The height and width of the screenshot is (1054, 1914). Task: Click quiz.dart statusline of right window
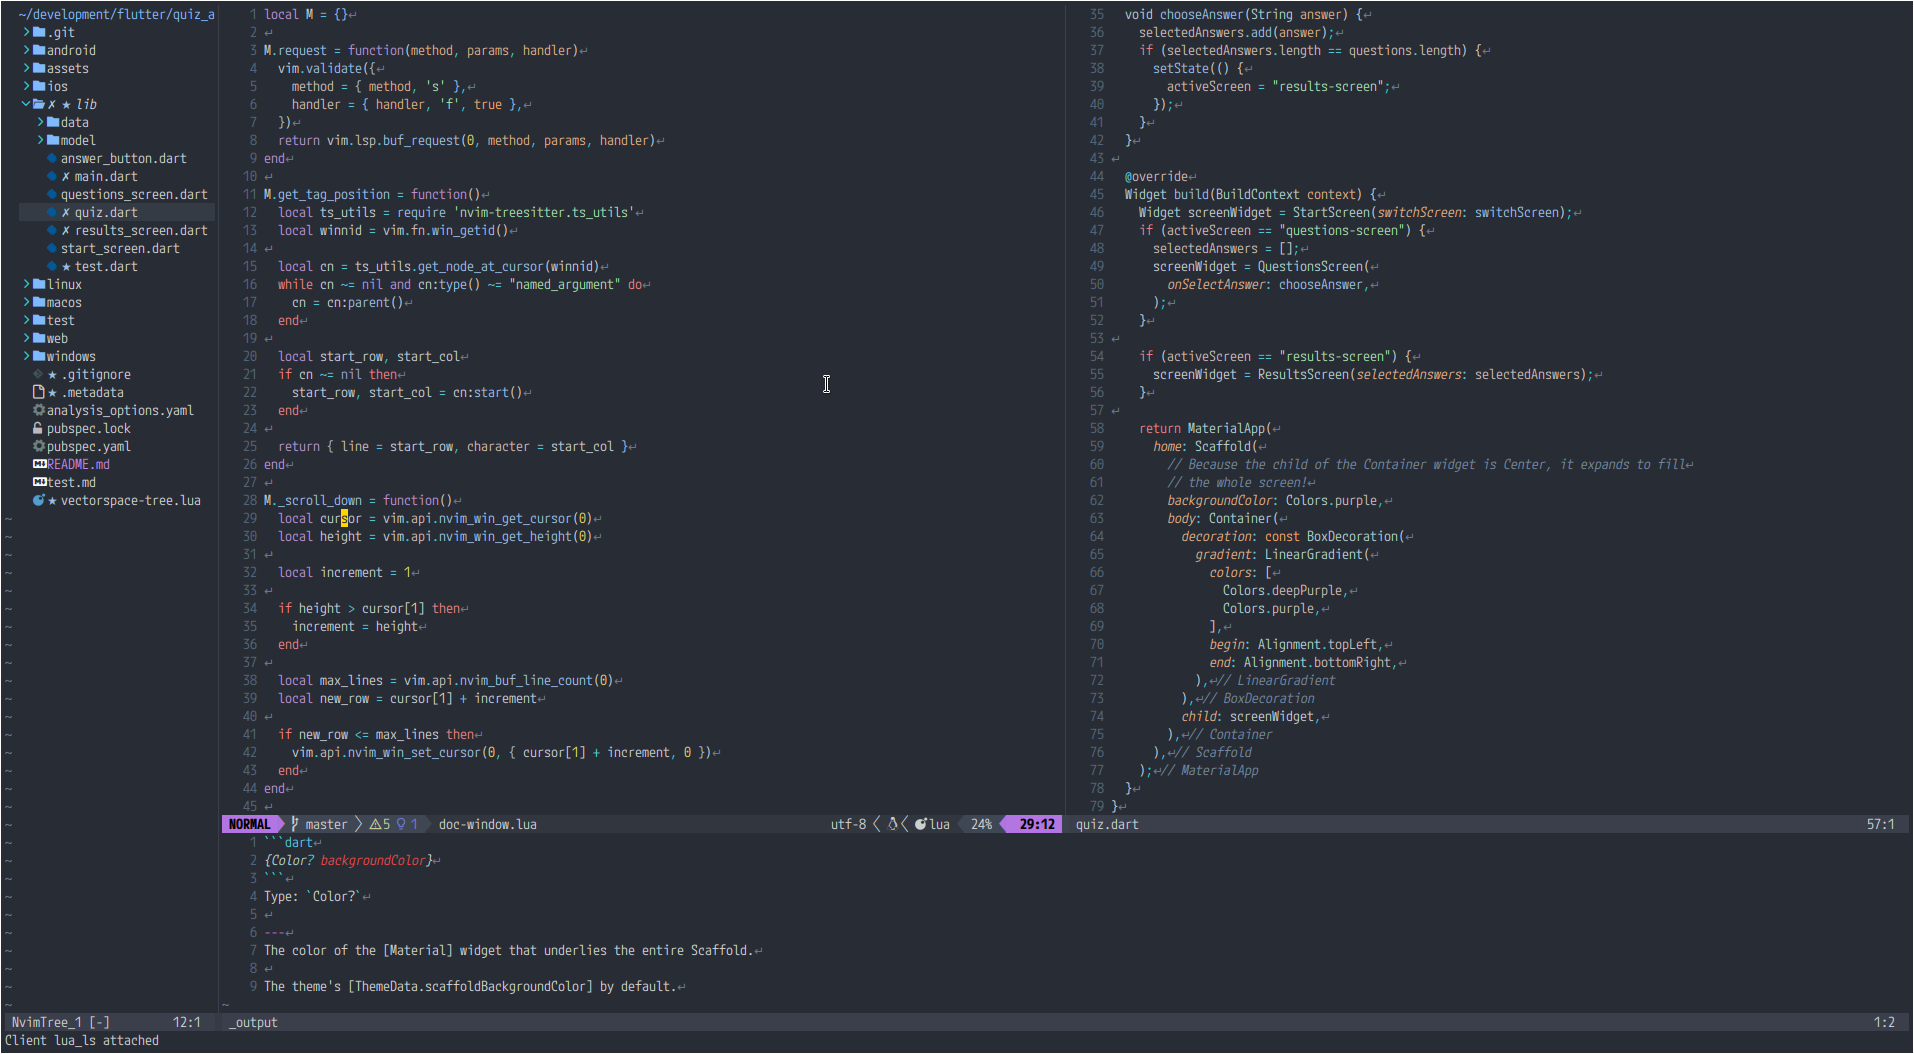pyautogui.click(x=1107, y=824)
